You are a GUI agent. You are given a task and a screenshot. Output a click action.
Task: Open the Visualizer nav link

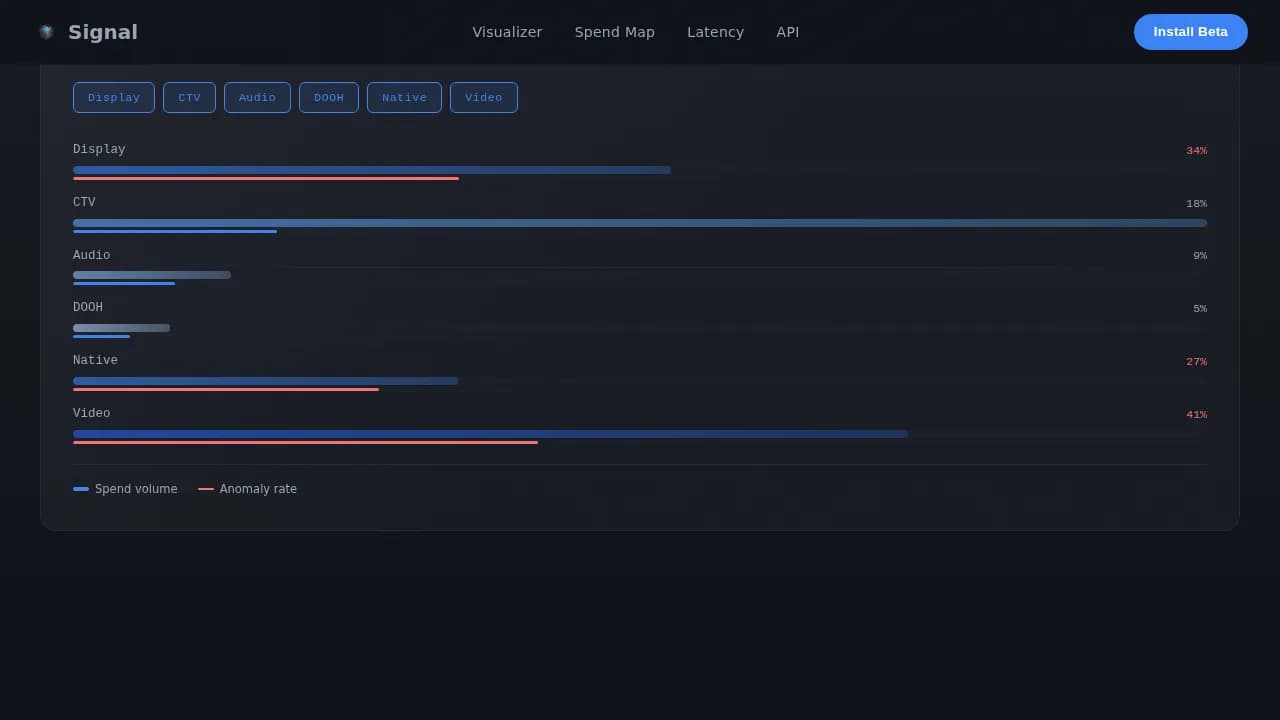[507, 32]
